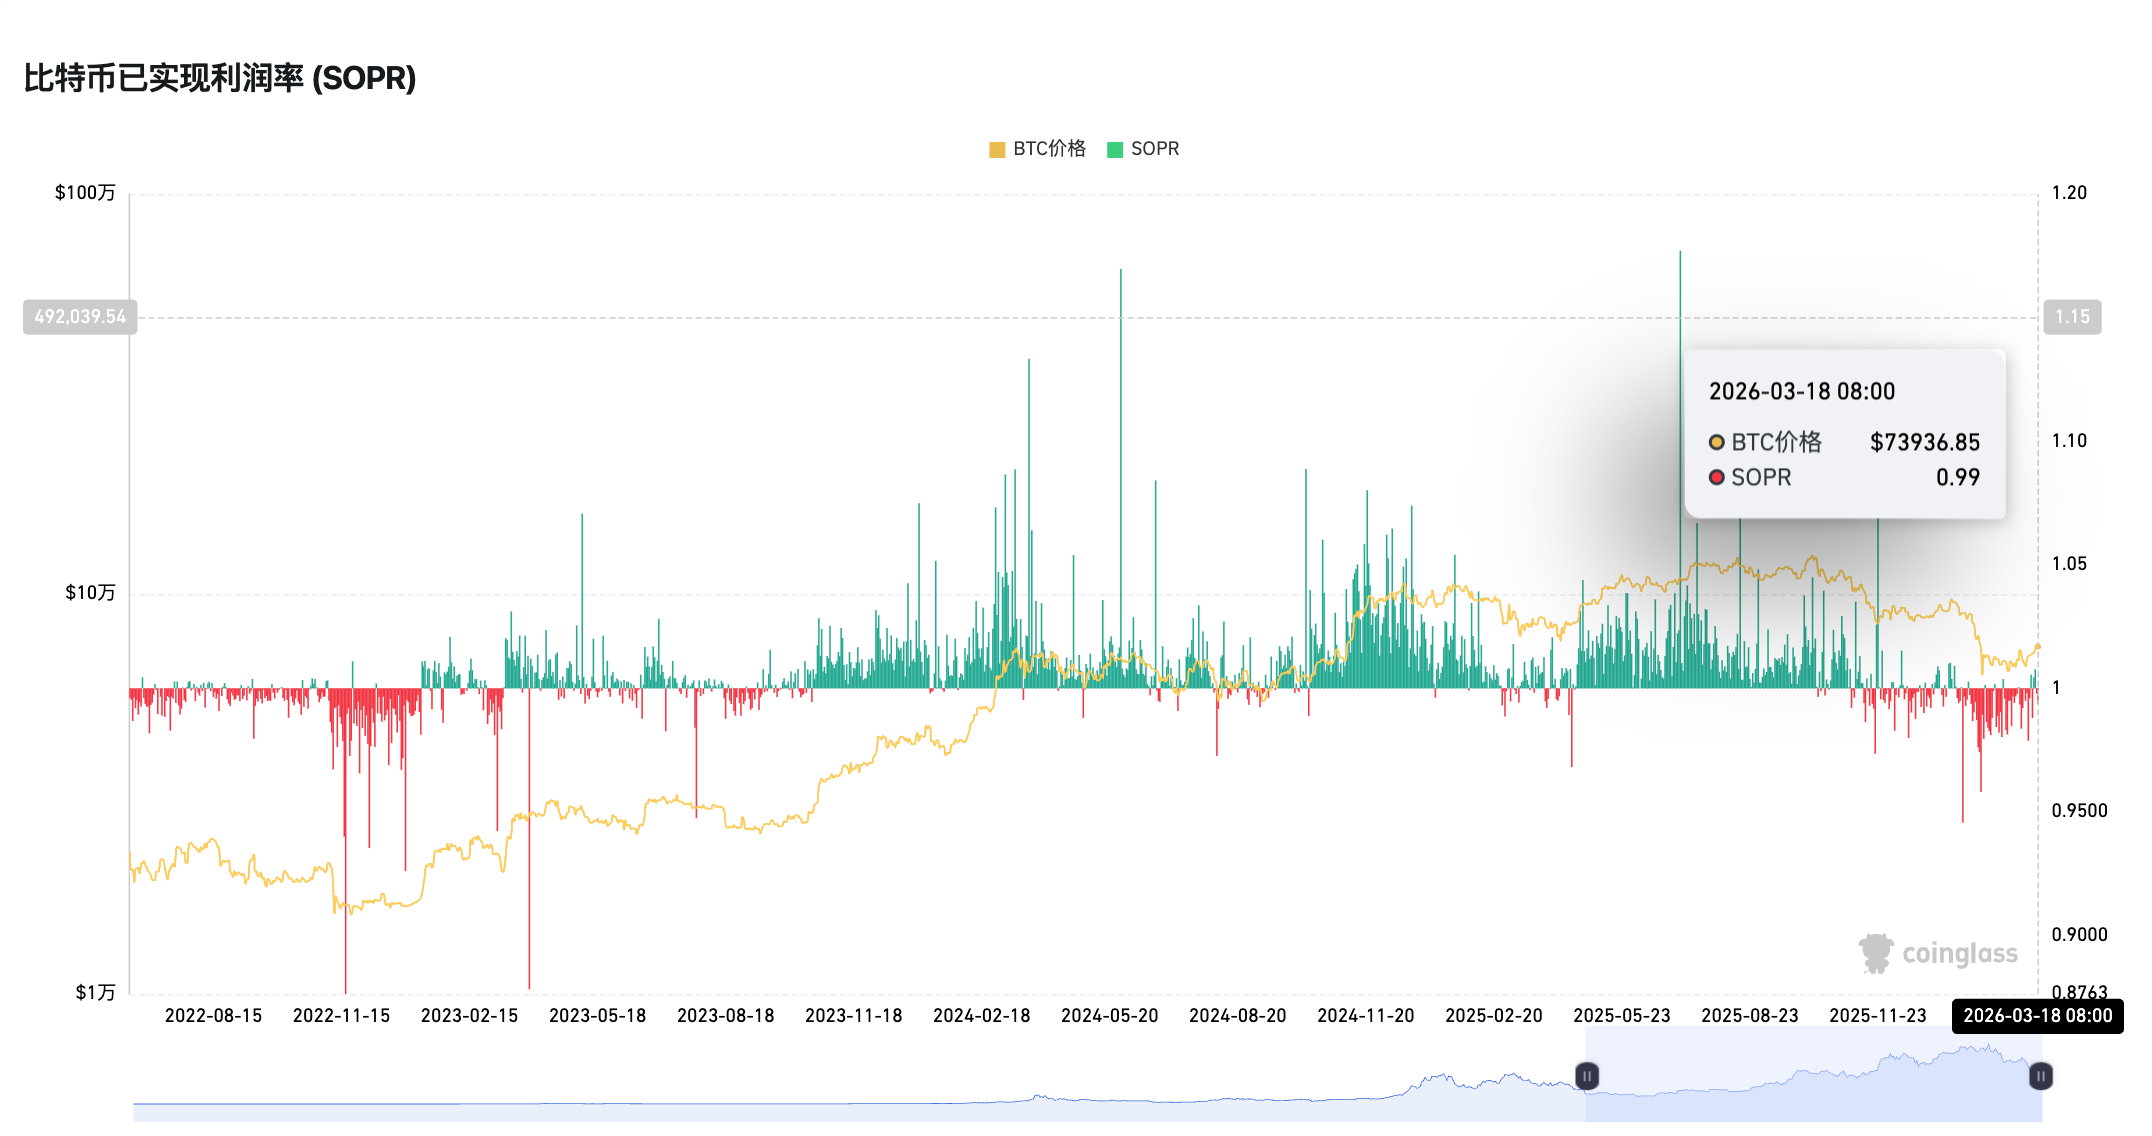Select the 2024-05-20 x-axis date label
Screen dimensions: 2152x1136
coord(1109,1014)
